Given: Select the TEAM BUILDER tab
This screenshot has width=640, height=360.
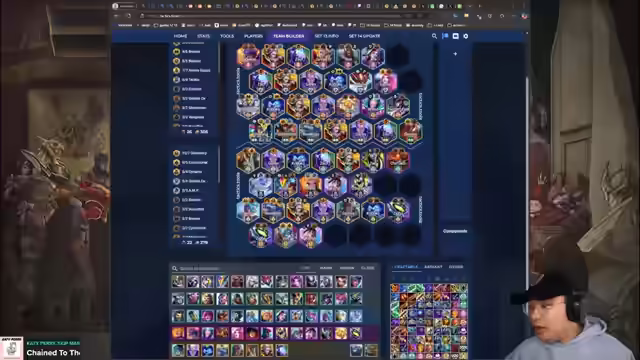Looking at the screenshot, I should point(289,36).
